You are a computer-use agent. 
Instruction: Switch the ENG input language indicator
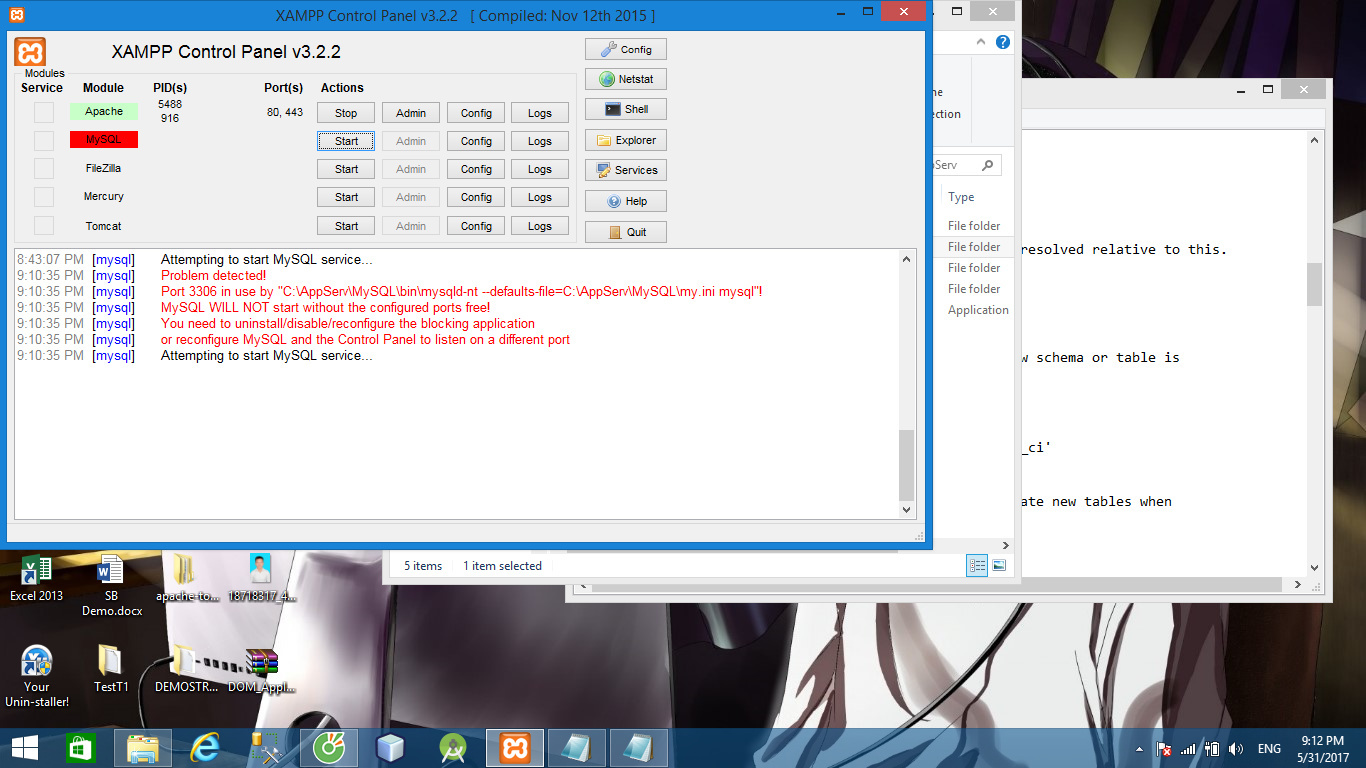pyautogui.click(x=1269, y=749)
